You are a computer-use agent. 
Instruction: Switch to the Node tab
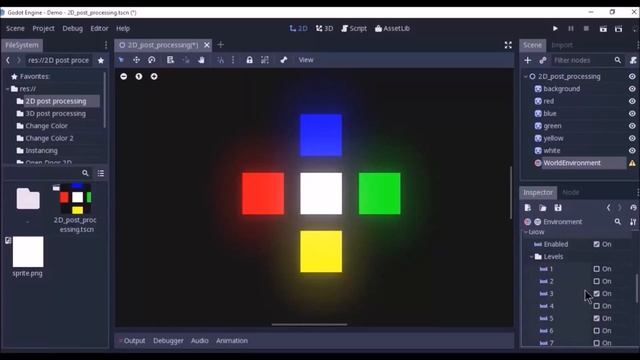(x=570, y=192)
